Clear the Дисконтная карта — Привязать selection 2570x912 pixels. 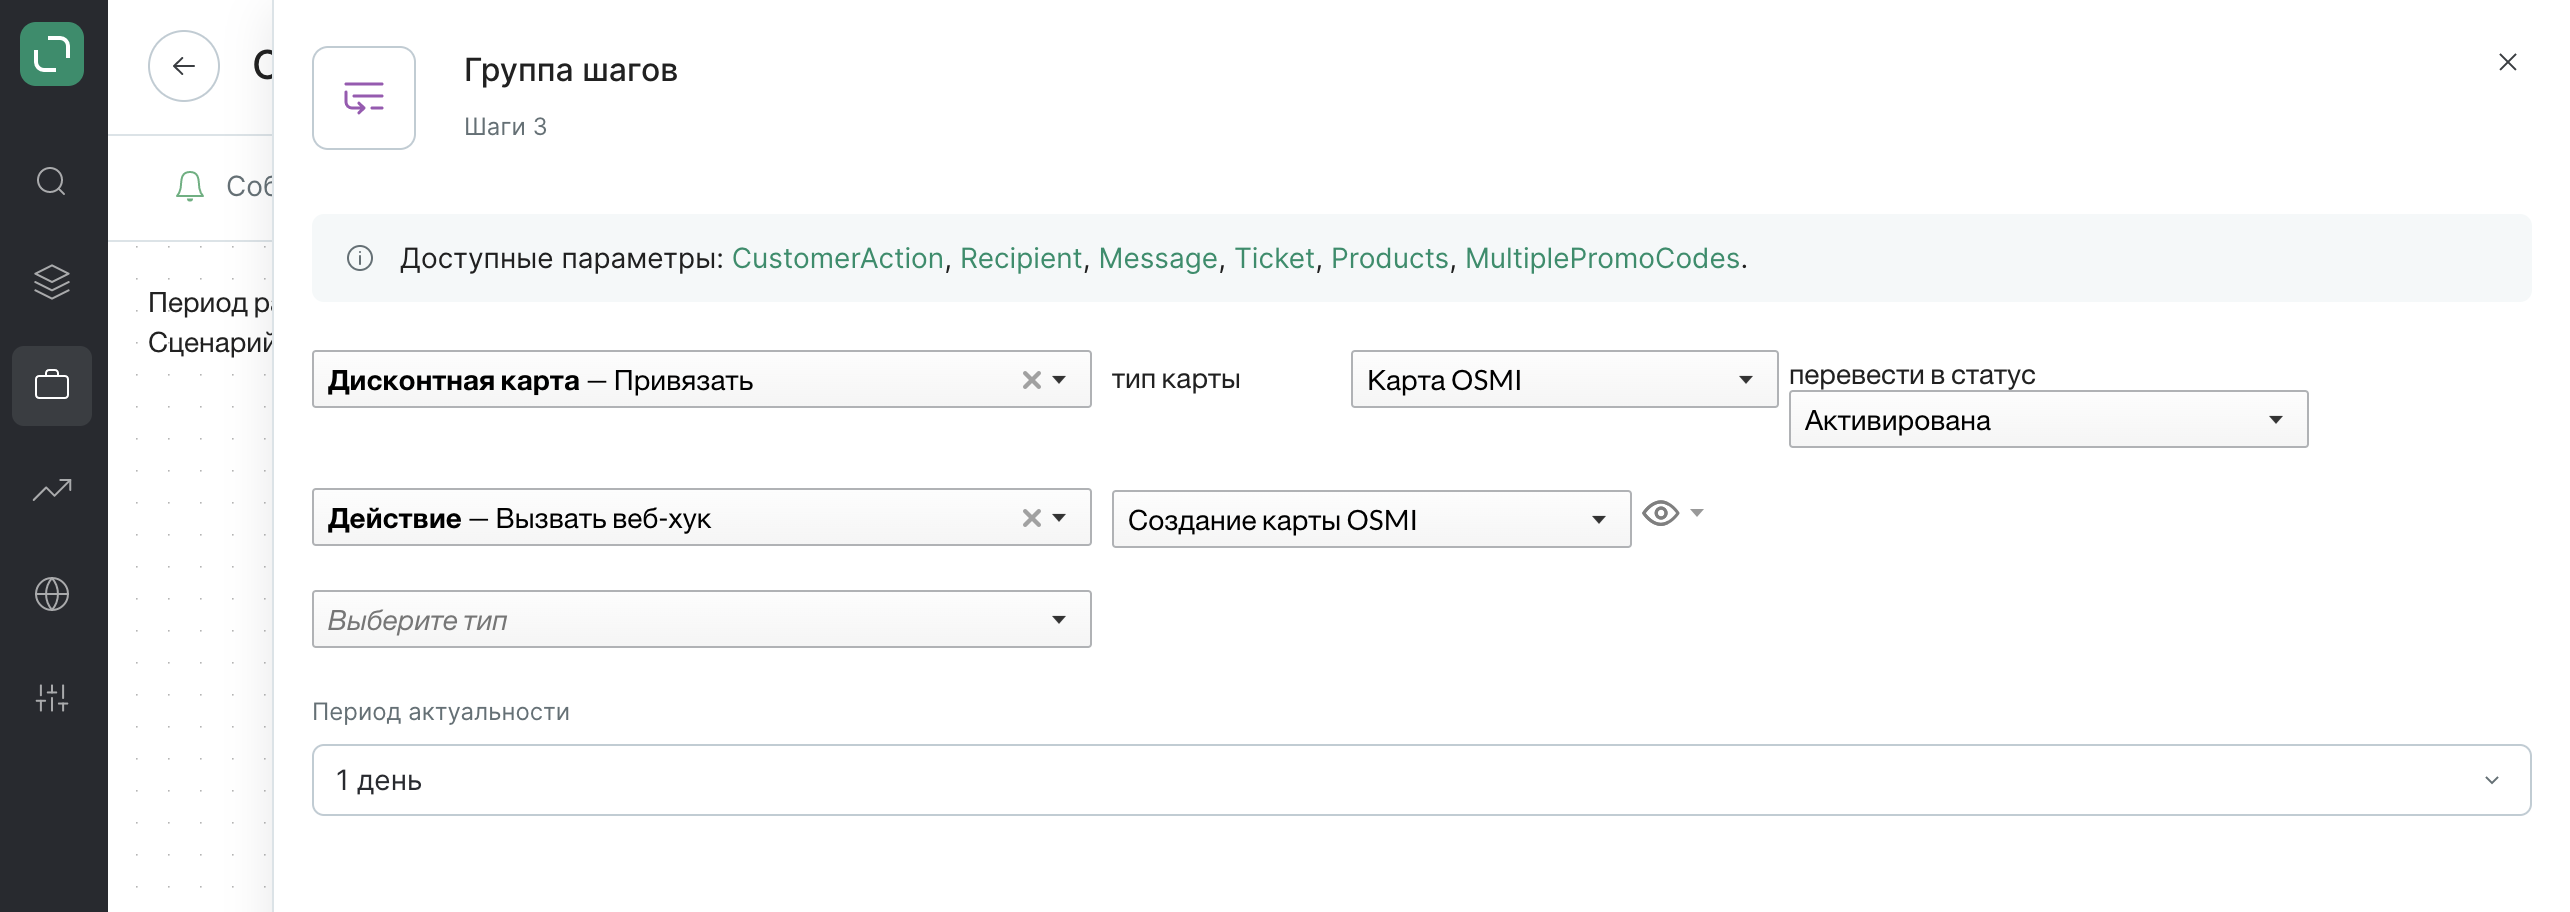click(1032, 380)
